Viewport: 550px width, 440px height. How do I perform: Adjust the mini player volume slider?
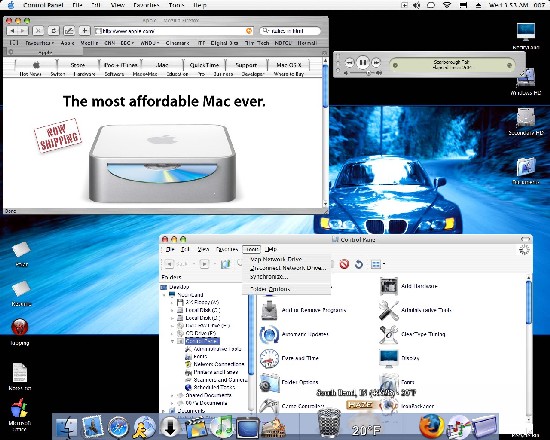[362, 73]
